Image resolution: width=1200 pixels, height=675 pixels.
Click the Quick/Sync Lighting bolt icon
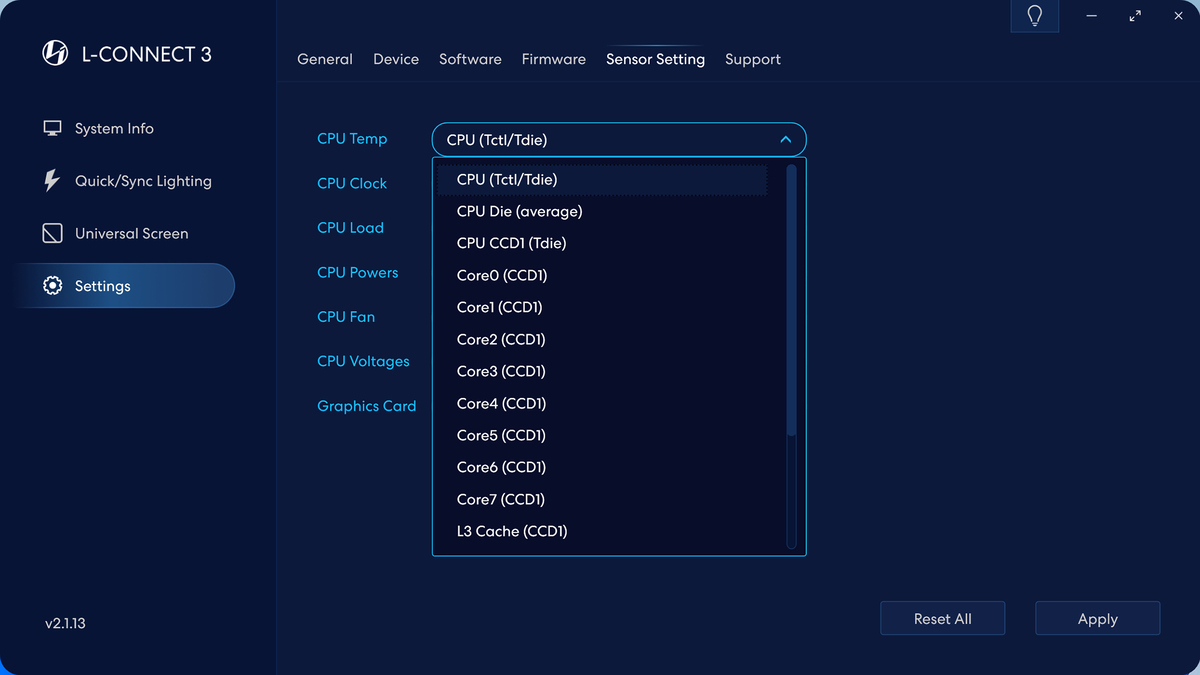tap(52, 181)
